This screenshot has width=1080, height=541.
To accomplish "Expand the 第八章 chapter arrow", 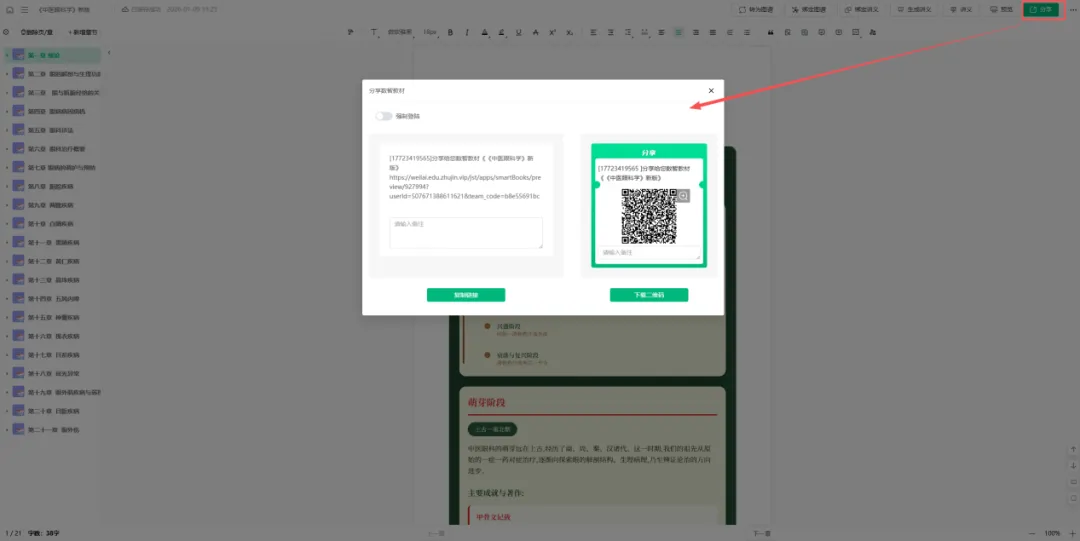I will [x=7, y=187].
